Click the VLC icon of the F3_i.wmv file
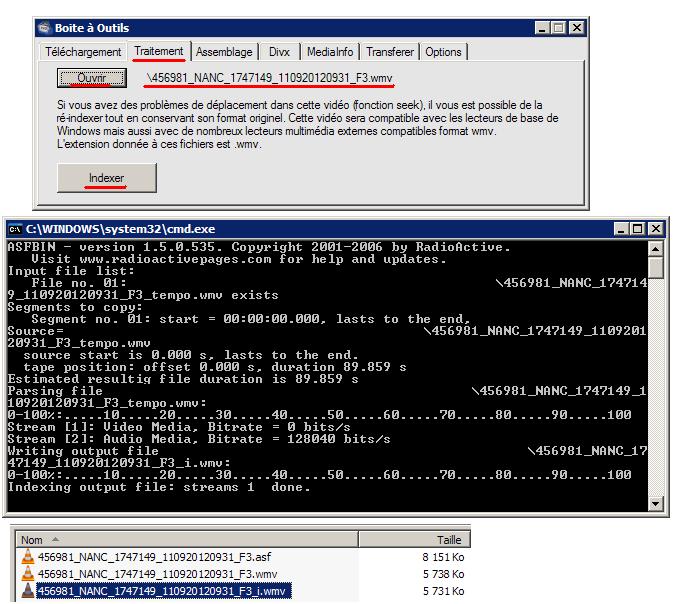The height and width of the screenshot is (604, 673). 27,591
